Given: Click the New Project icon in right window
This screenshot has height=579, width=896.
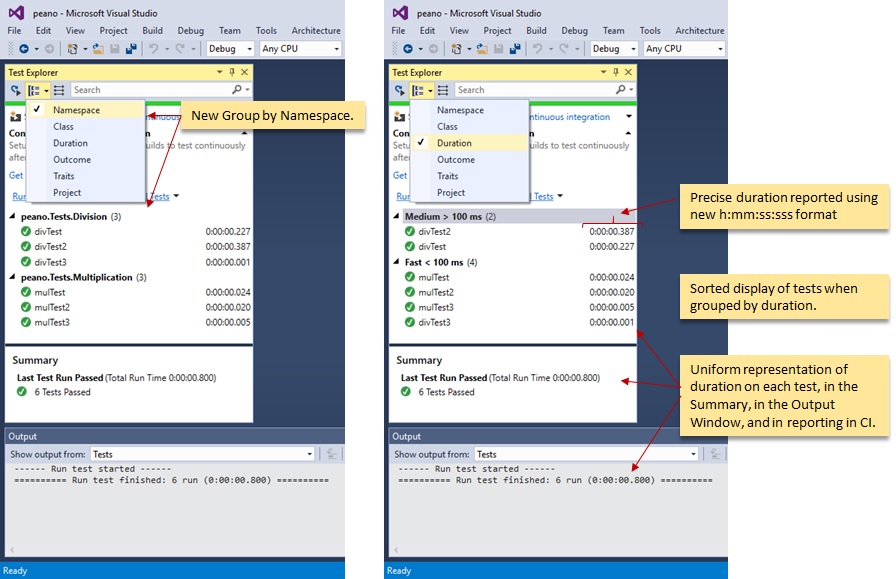Looking at the screenshot, I should point(456,49).
